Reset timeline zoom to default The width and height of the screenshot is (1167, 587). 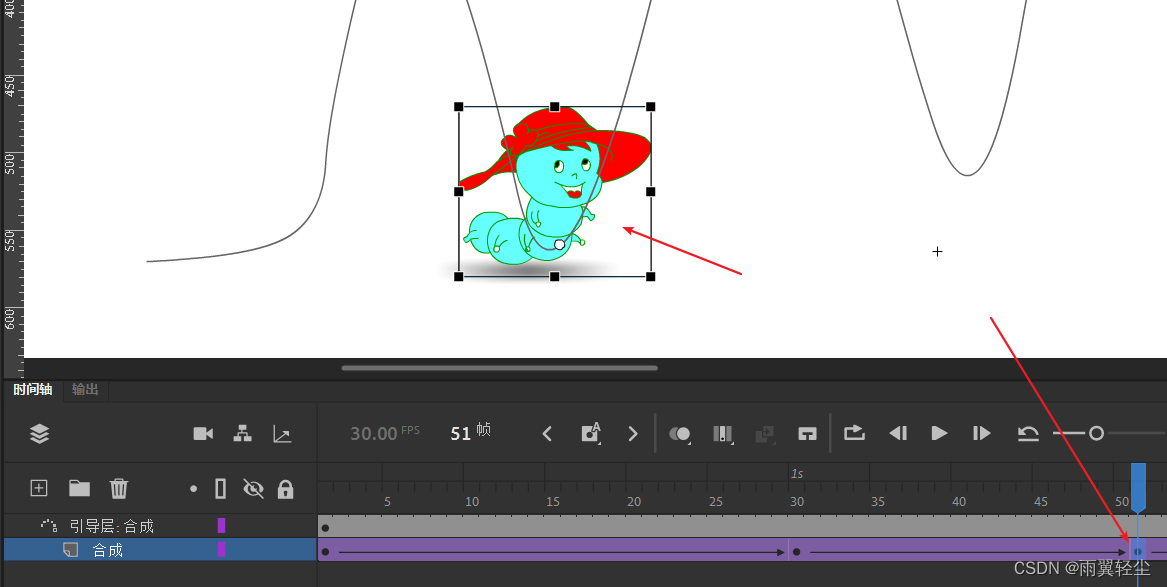click(1029, 433)
